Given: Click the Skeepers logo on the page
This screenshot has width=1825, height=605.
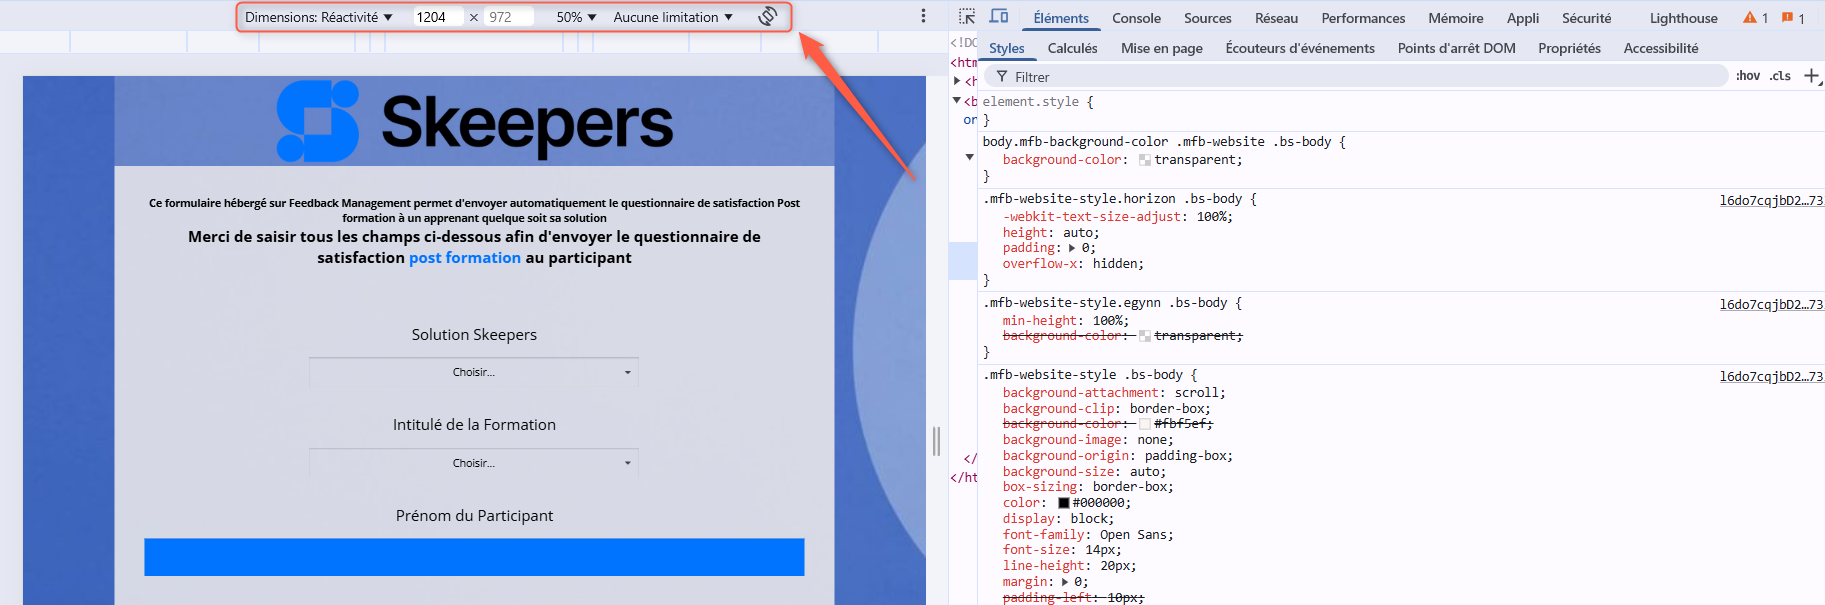Looking at the screenshot, I should tap(475, 122).
